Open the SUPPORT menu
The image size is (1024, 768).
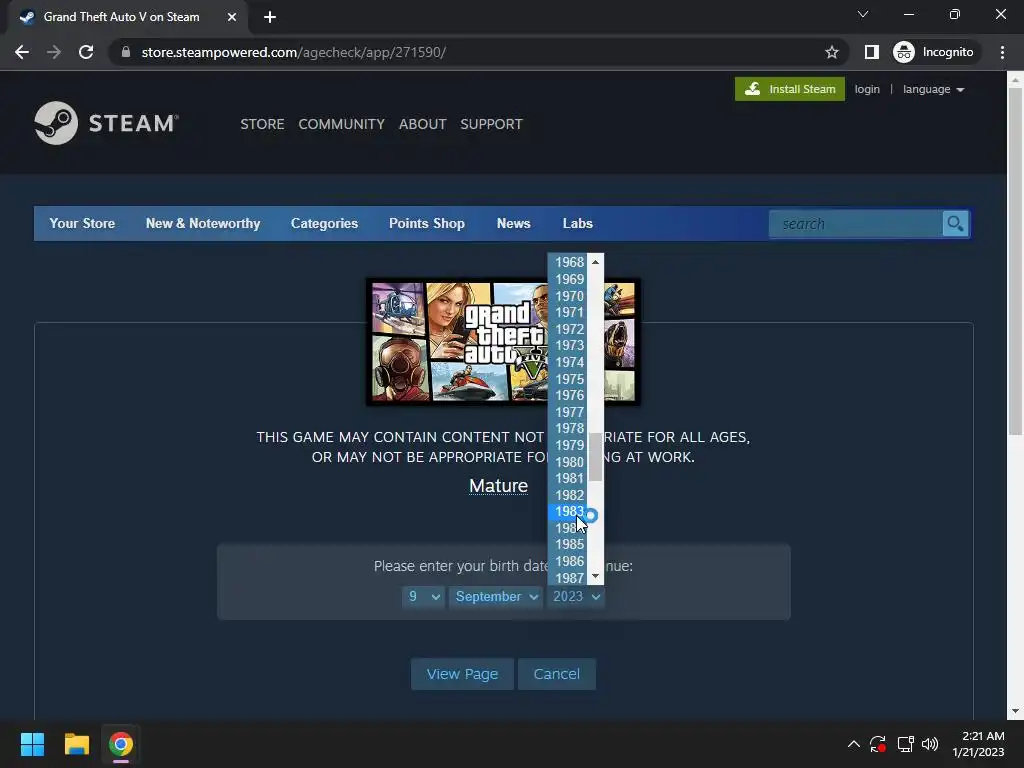point(491,124)
